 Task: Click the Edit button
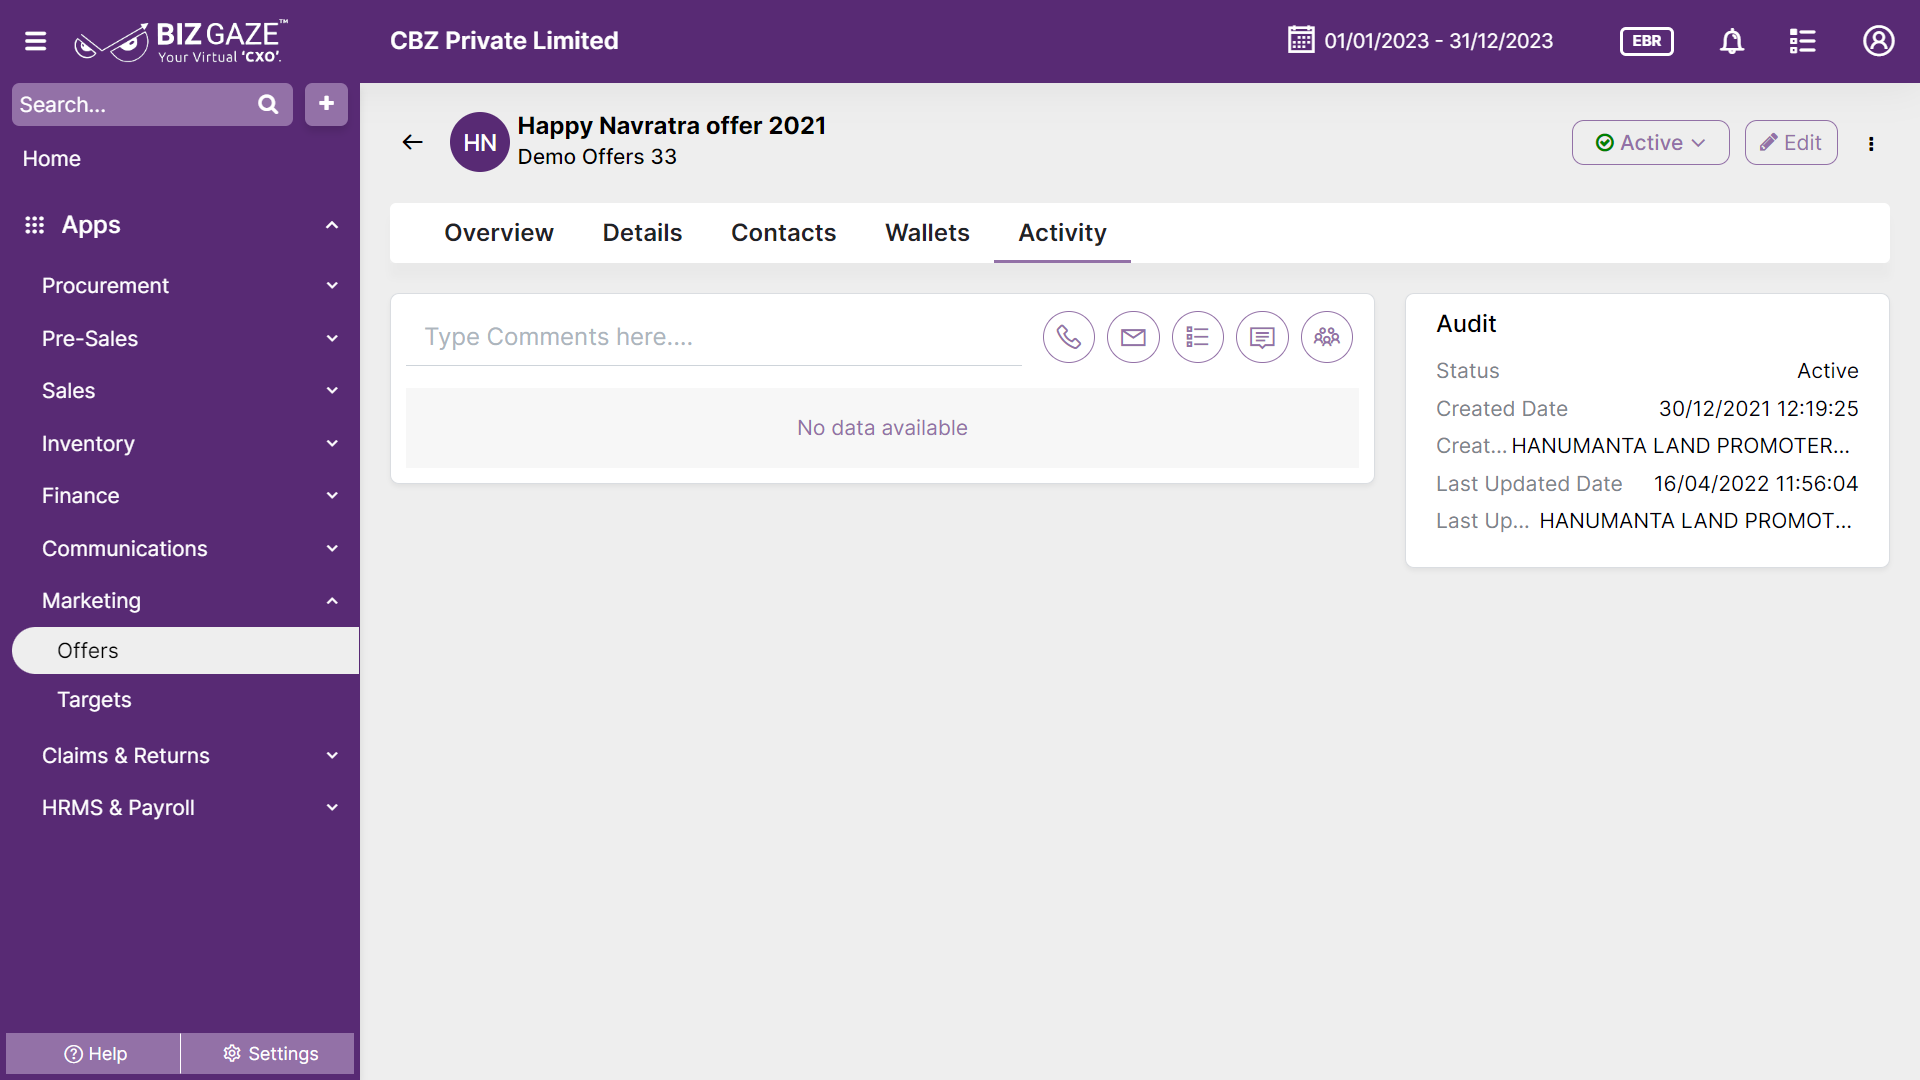(x=1791, y=143)
